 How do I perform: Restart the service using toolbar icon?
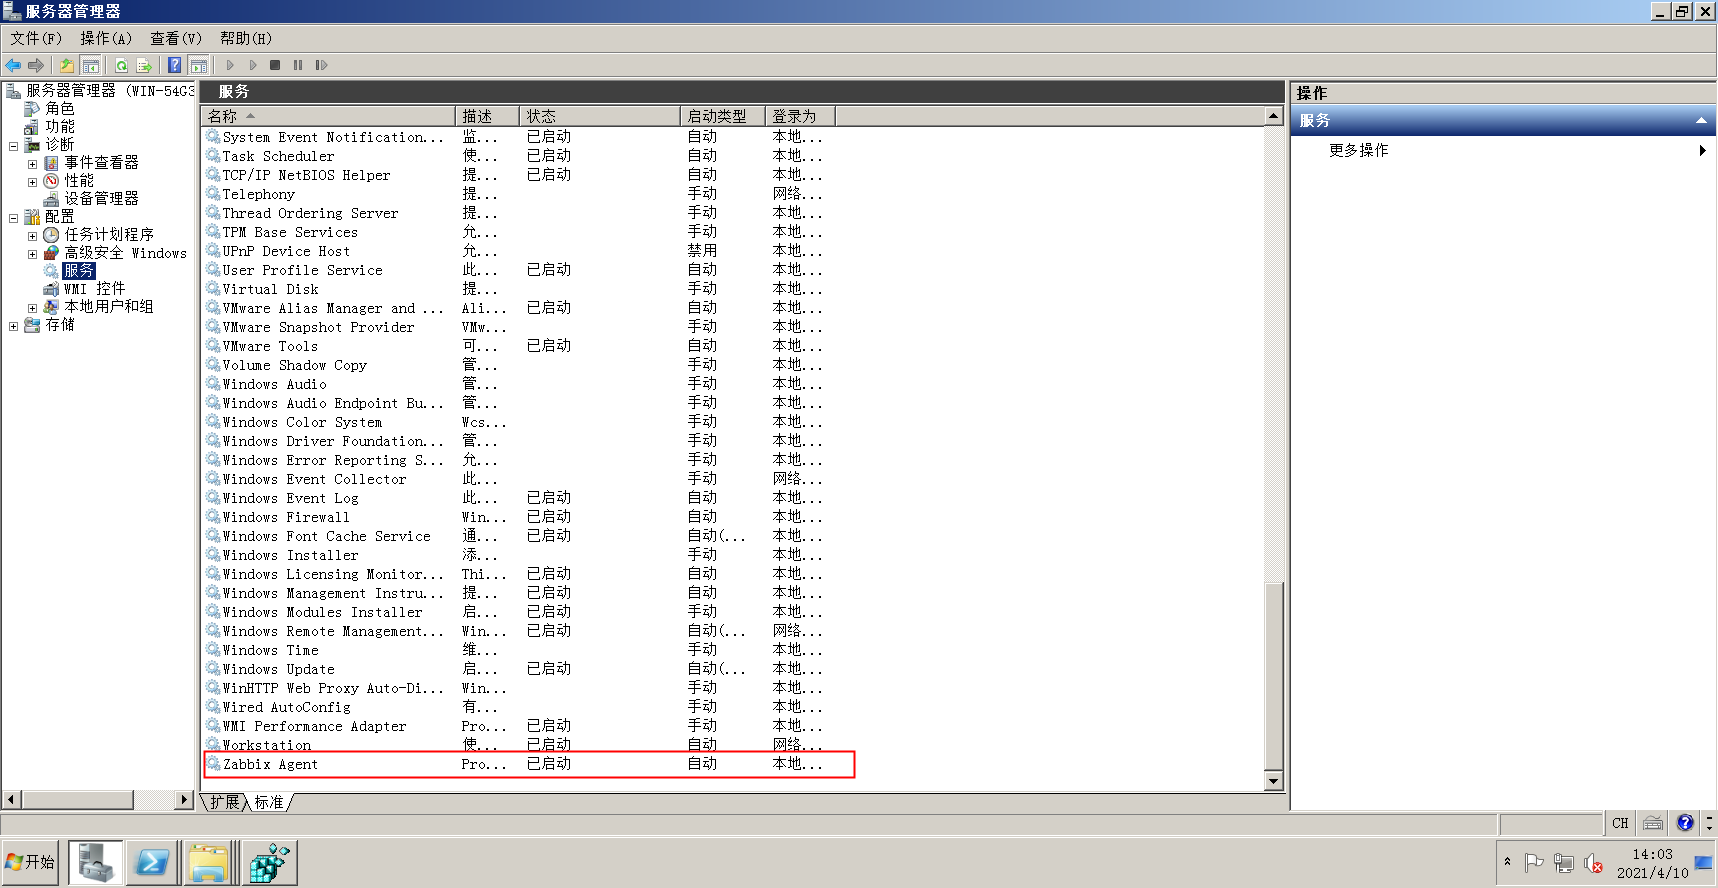pyautogui.click(x=321, y=65)
